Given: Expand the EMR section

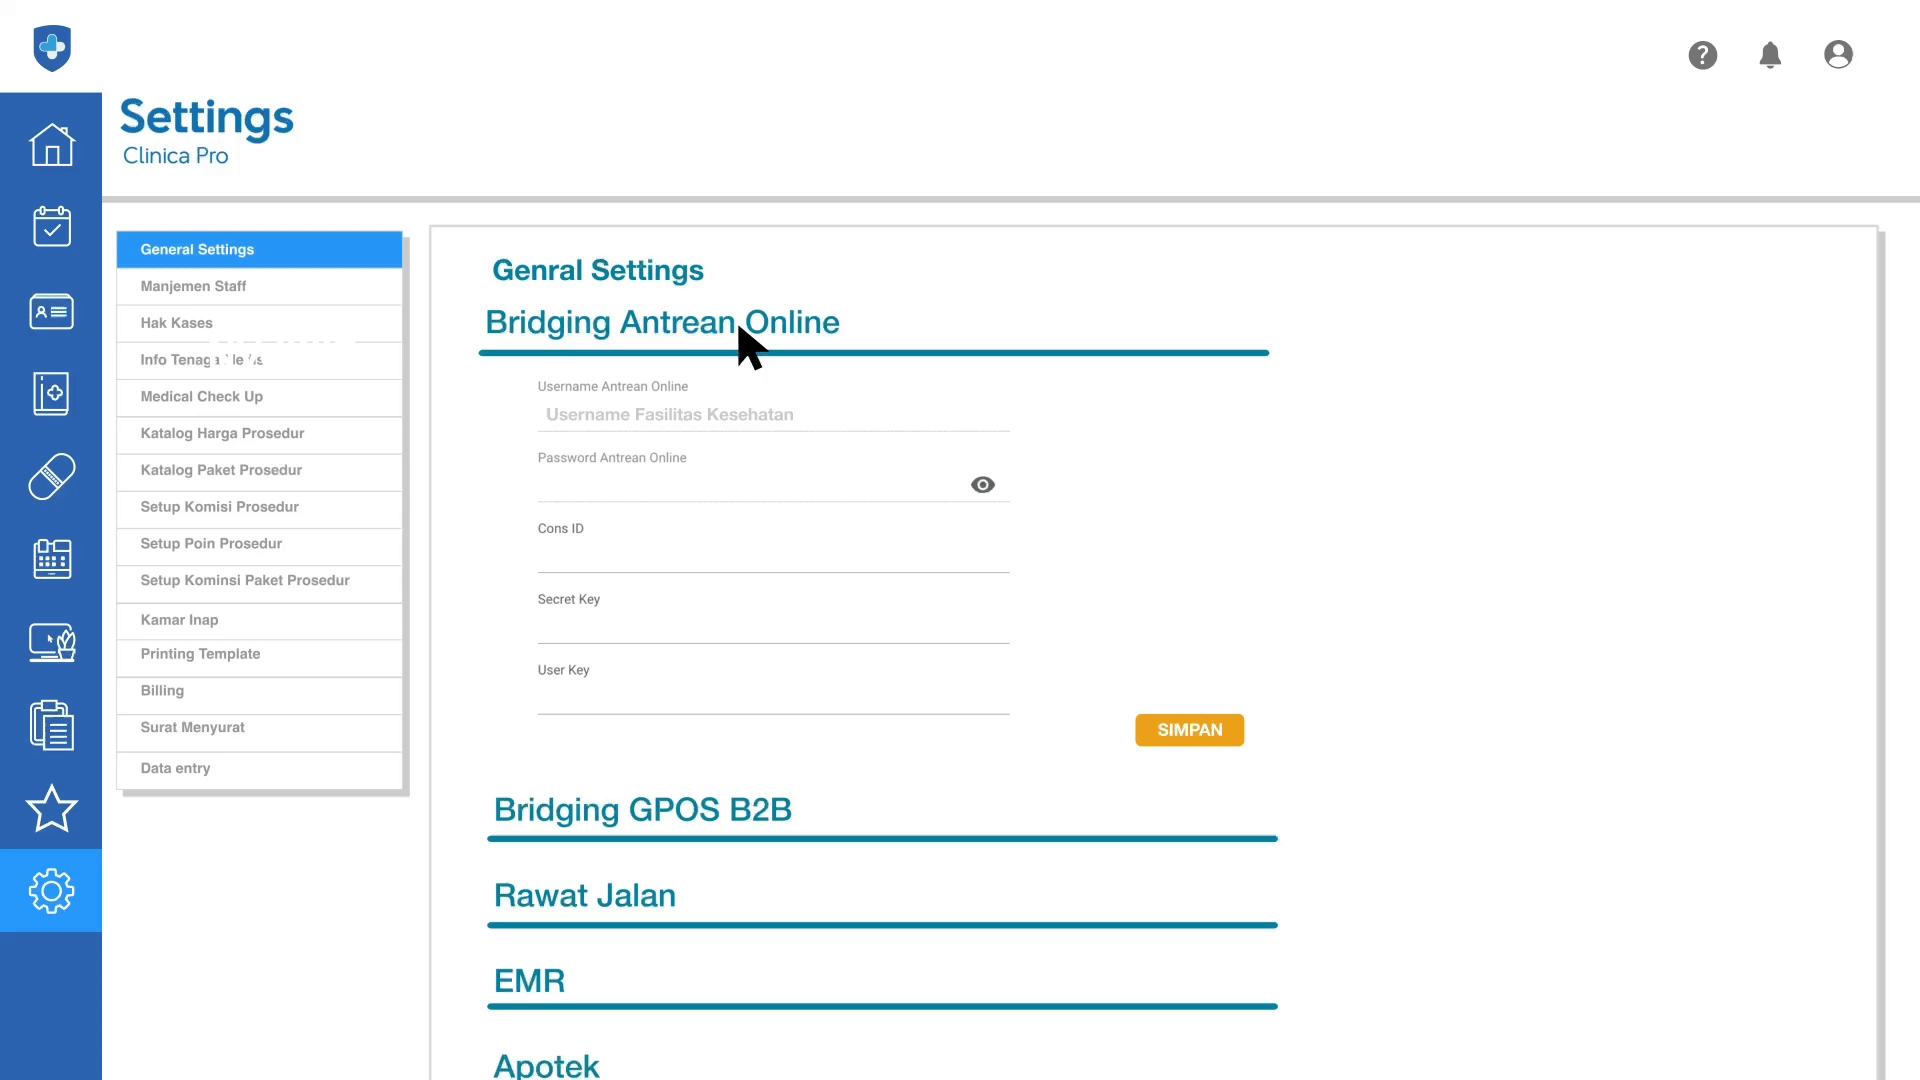Looking at the screenshot, I should 529,981.
